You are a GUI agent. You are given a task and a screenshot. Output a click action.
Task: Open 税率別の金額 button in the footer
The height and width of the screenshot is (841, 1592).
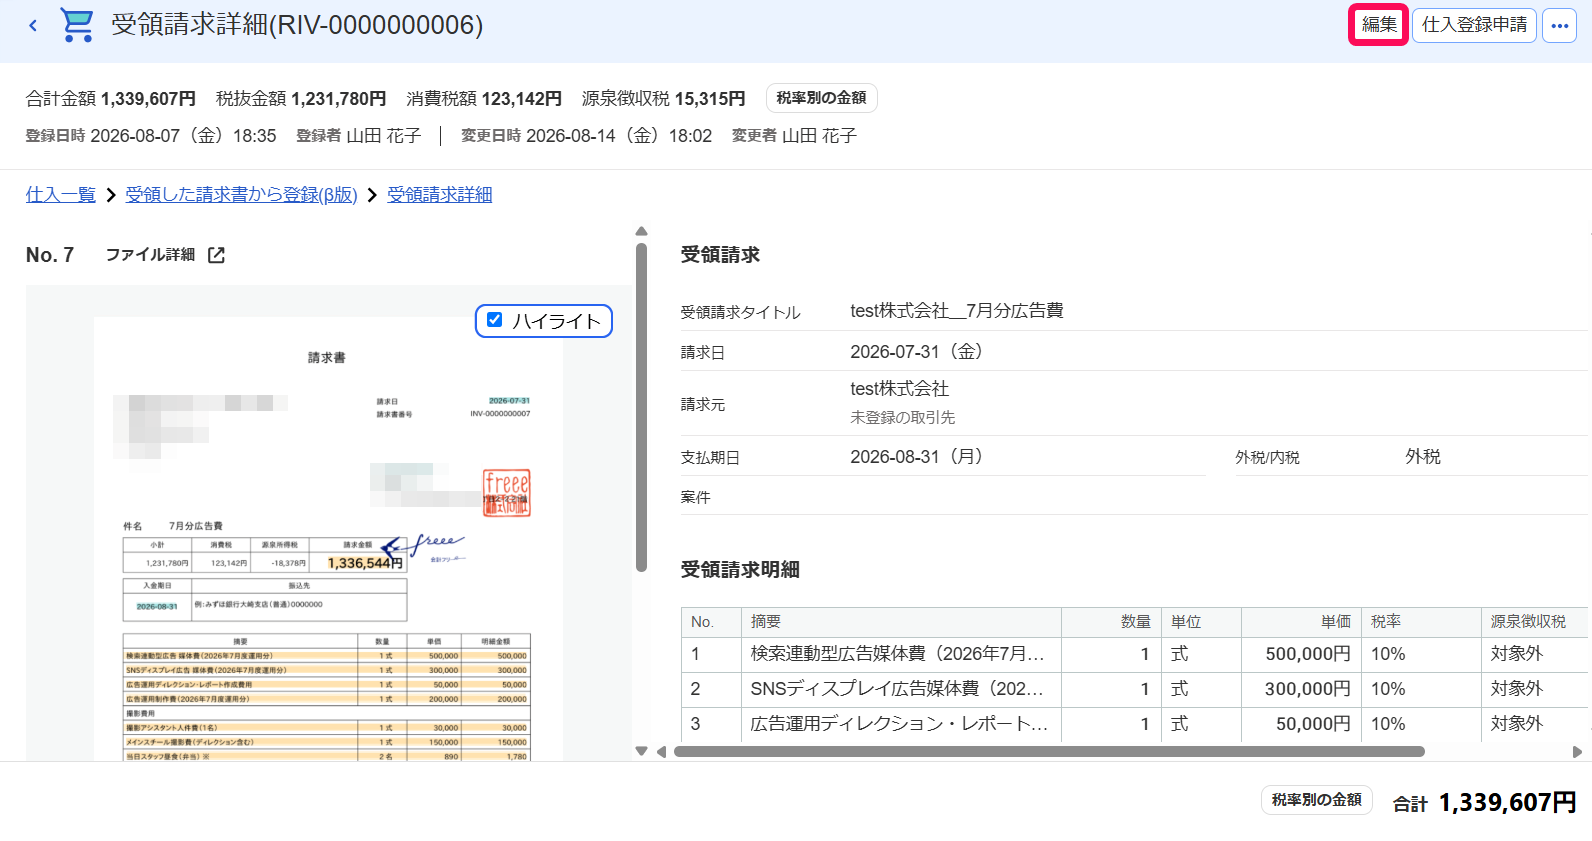[x=1317, y=800]
